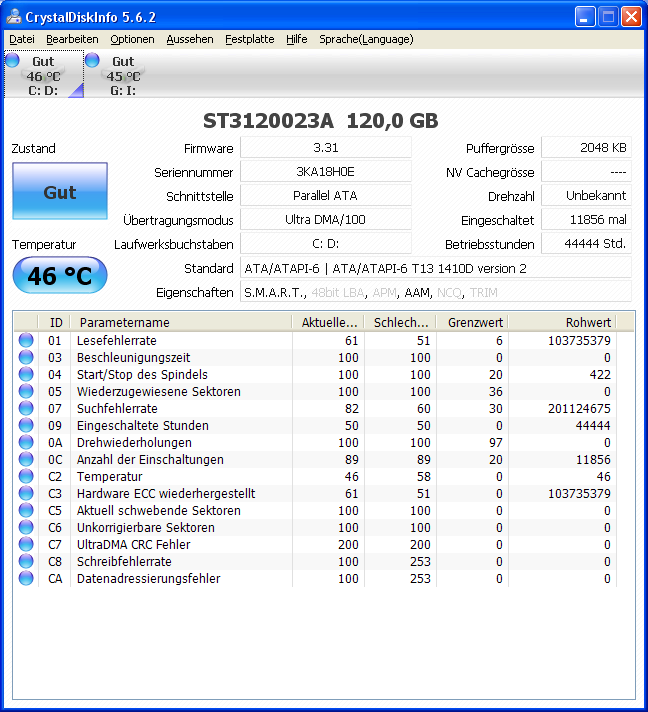This screenshot has height=712, width=648.
Task: Click the status orb for UltraDMA CRC Fehler
Action: click(x=26, y=544)
